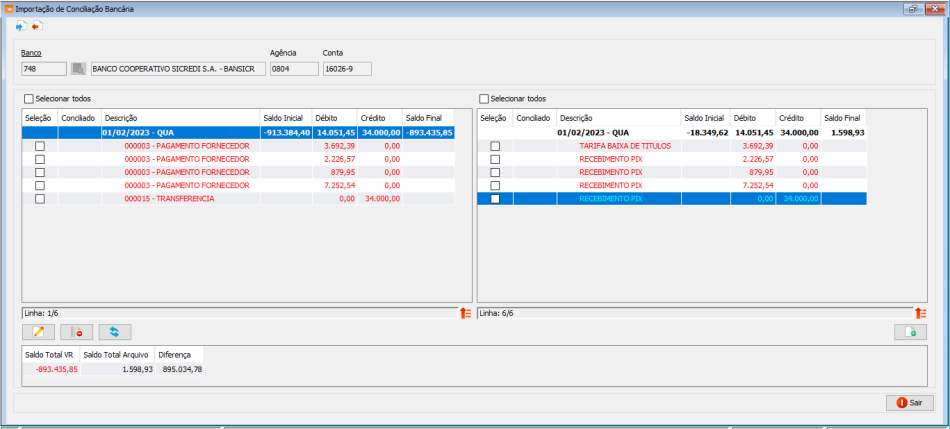
Task: Check the PAGAMENTO FORNECEDOR 2.226,57 row box
Action: 40,159
